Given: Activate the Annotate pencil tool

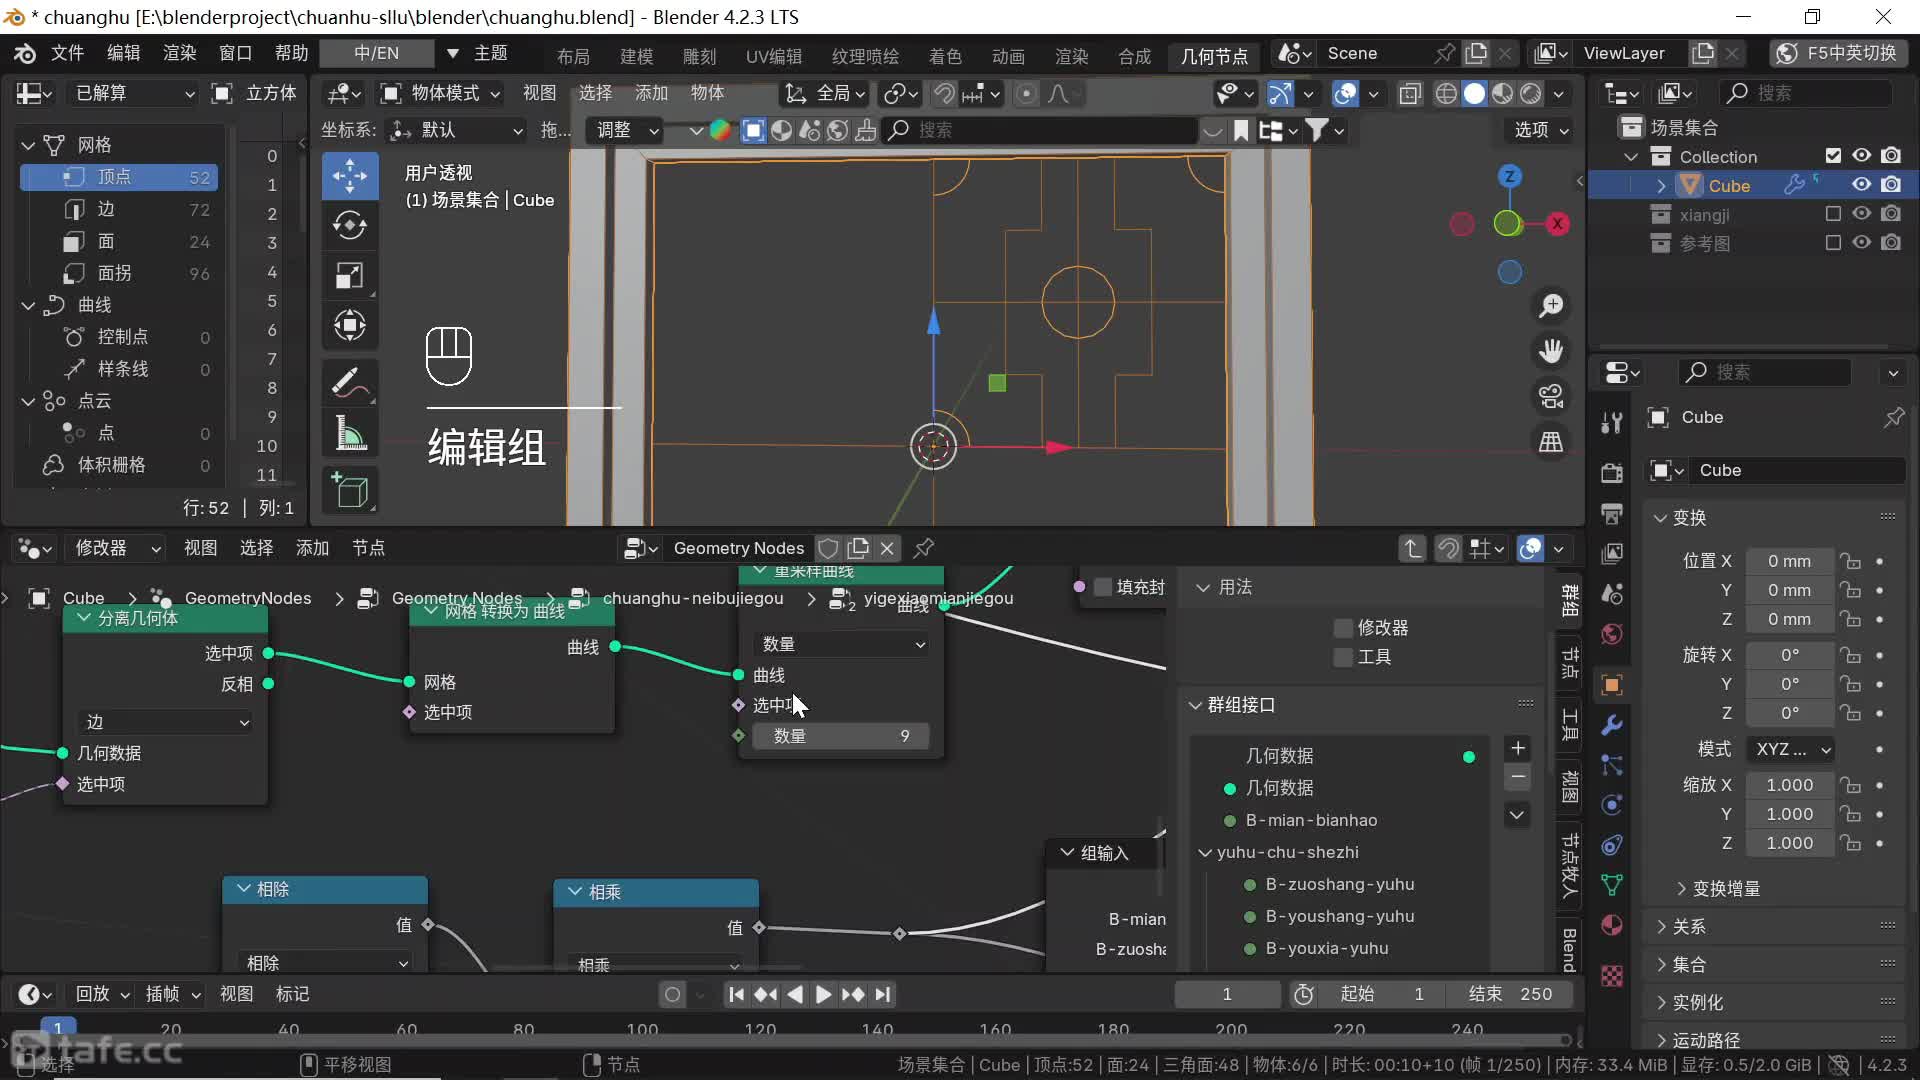Looking at the screenshot, I should click(349, 382).
